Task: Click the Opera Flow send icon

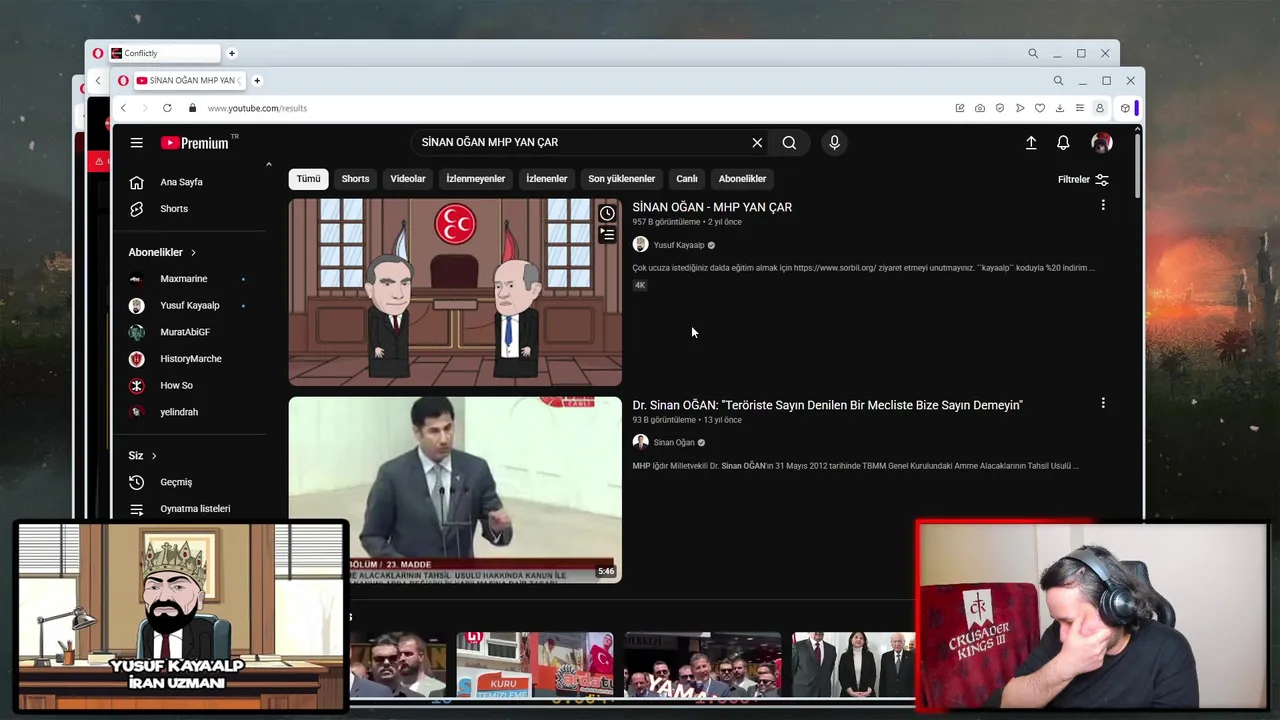Action: (x=1020, y=108)
